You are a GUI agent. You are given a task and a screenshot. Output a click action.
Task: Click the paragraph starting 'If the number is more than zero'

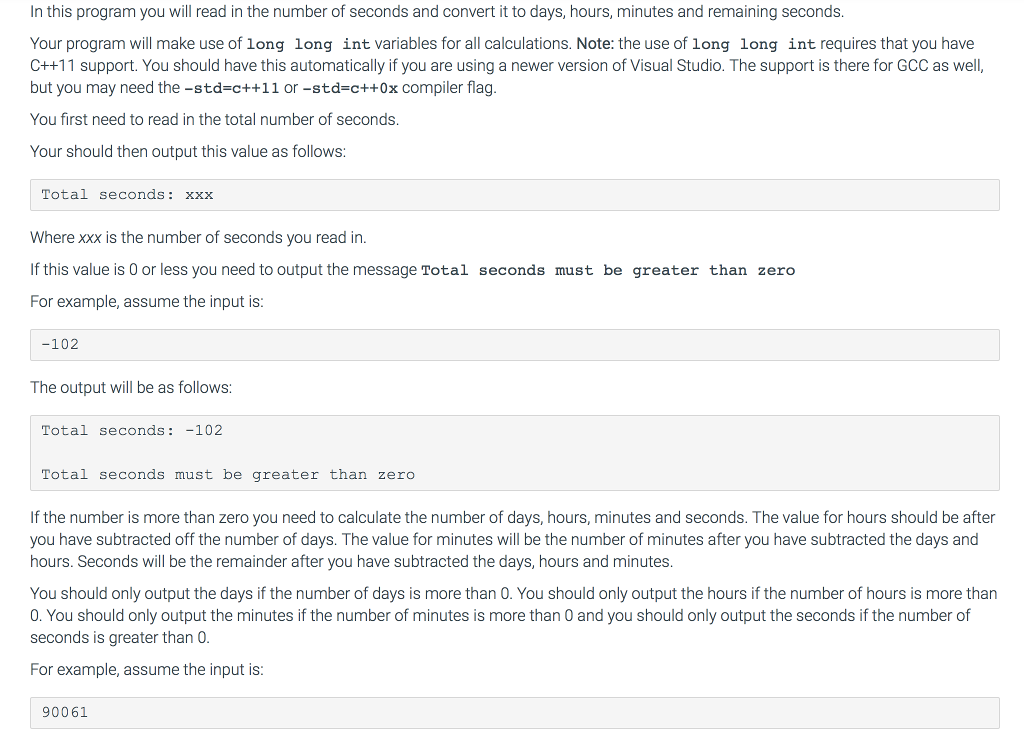point(513,540)
